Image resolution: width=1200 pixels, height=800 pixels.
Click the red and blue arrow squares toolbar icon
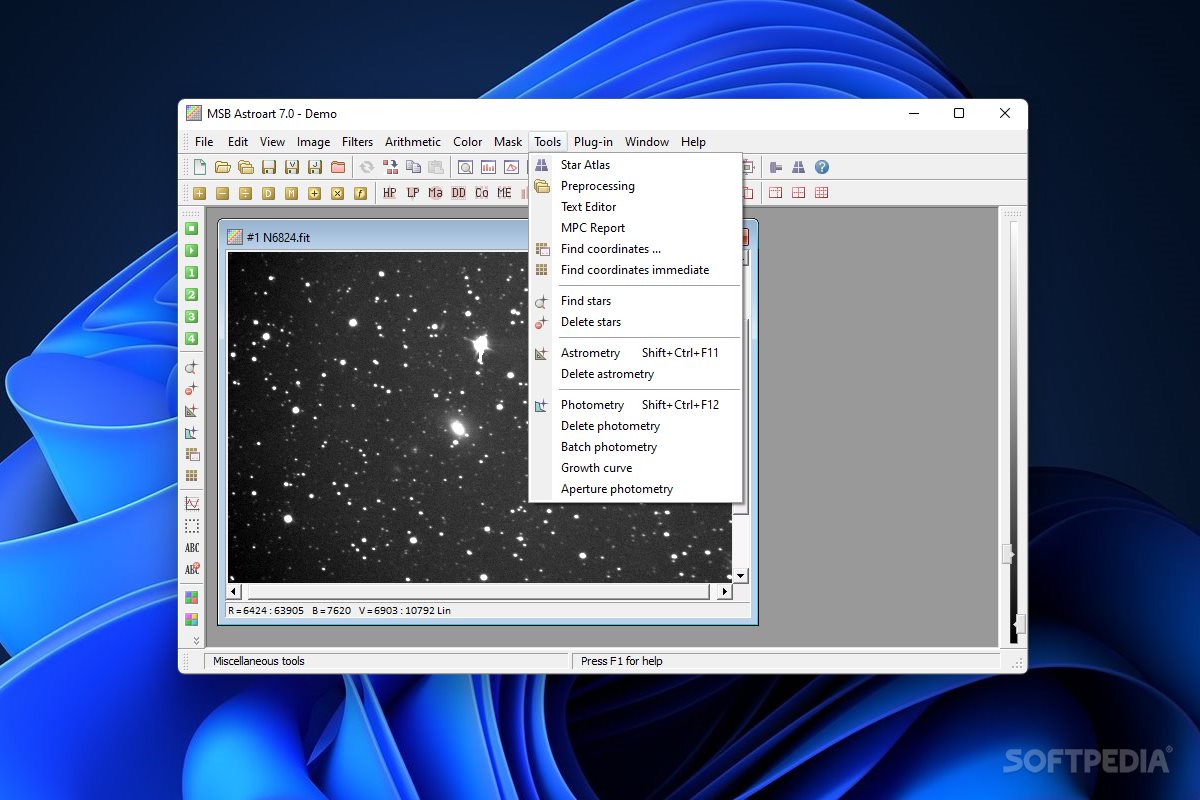(x=391, y=167)
